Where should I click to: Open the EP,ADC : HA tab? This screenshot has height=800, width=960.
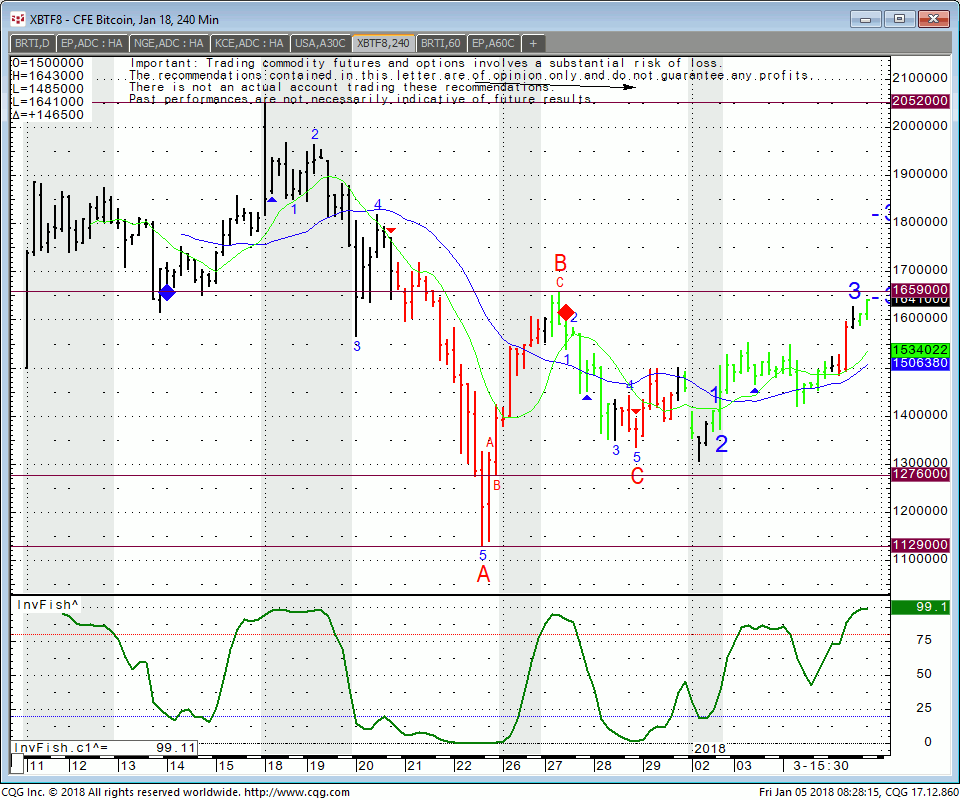pyautogui.click(x=92, y=43)
